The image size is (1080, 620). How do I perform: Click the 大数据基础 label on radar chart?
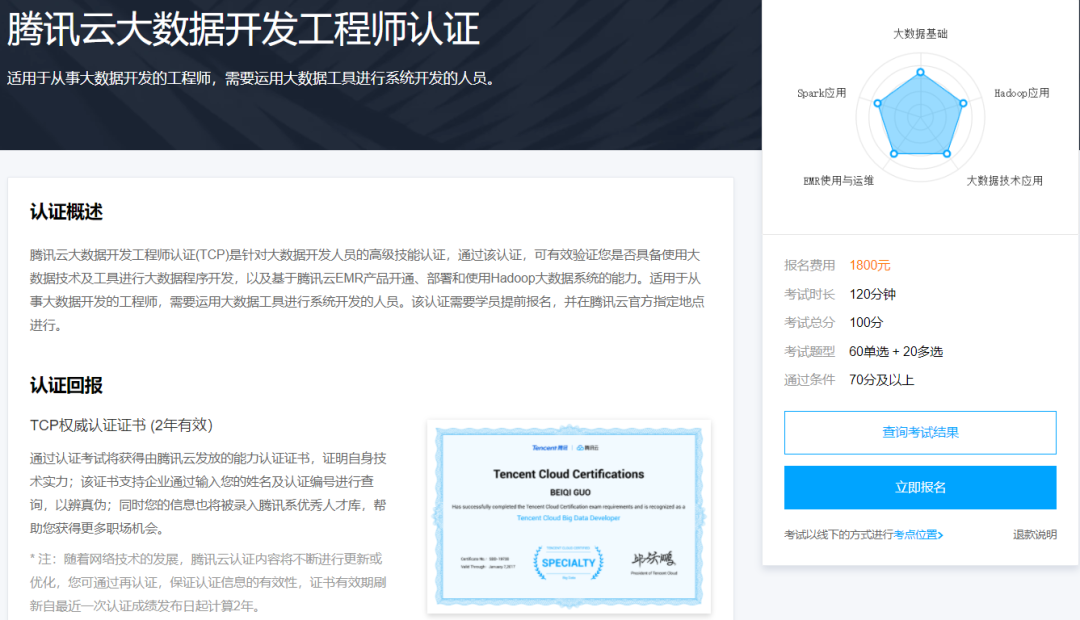(x=920, y=34)
